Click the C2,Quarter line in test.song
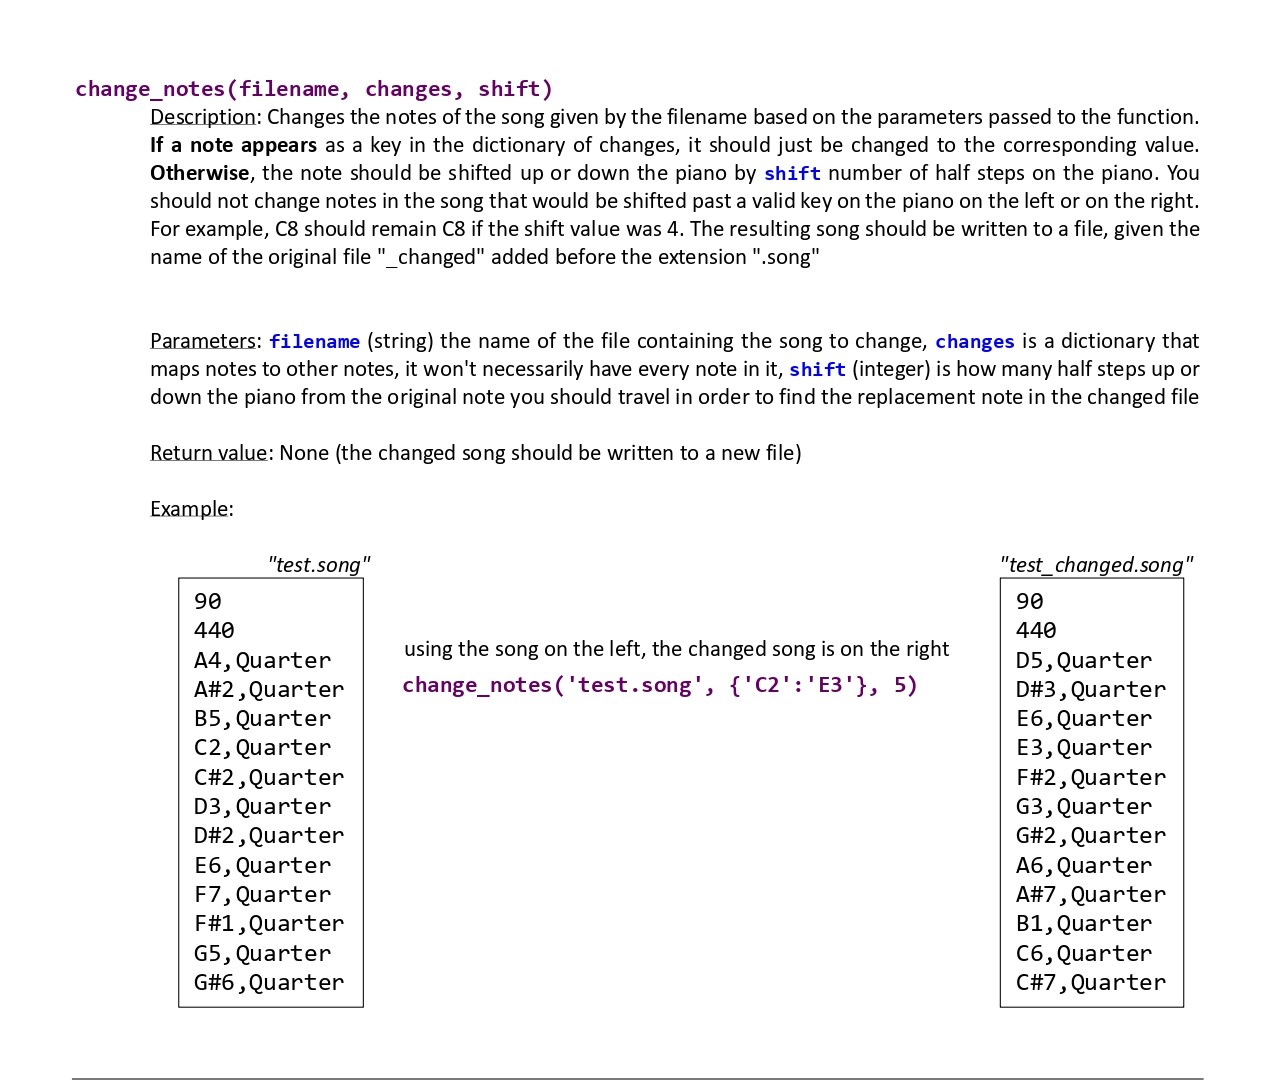This screenshot has height=1086, width=1275. click(x=262, y=748)
